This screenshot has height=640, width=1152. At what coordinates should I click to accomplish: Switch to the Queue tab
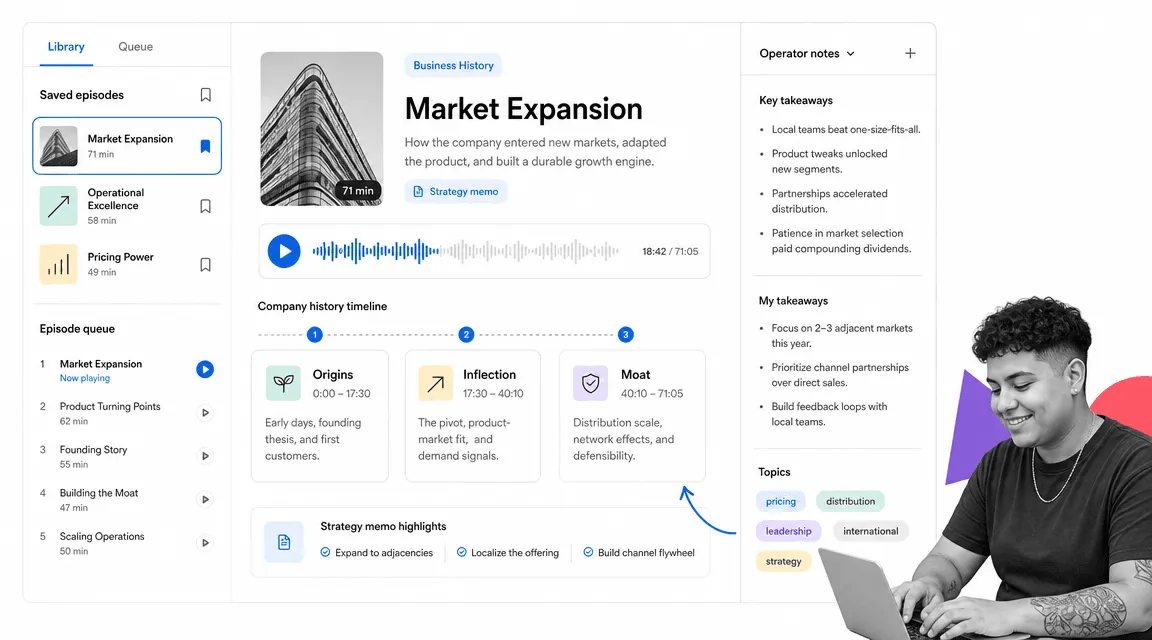tap(135, 46)
